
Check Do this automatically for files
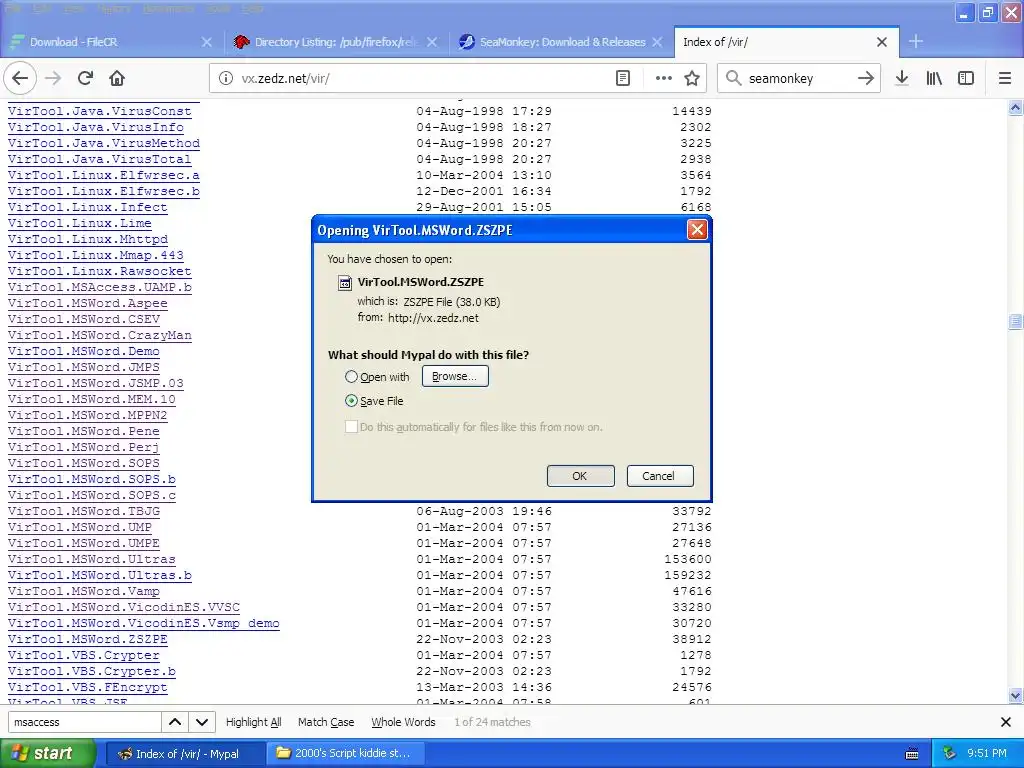351,427
